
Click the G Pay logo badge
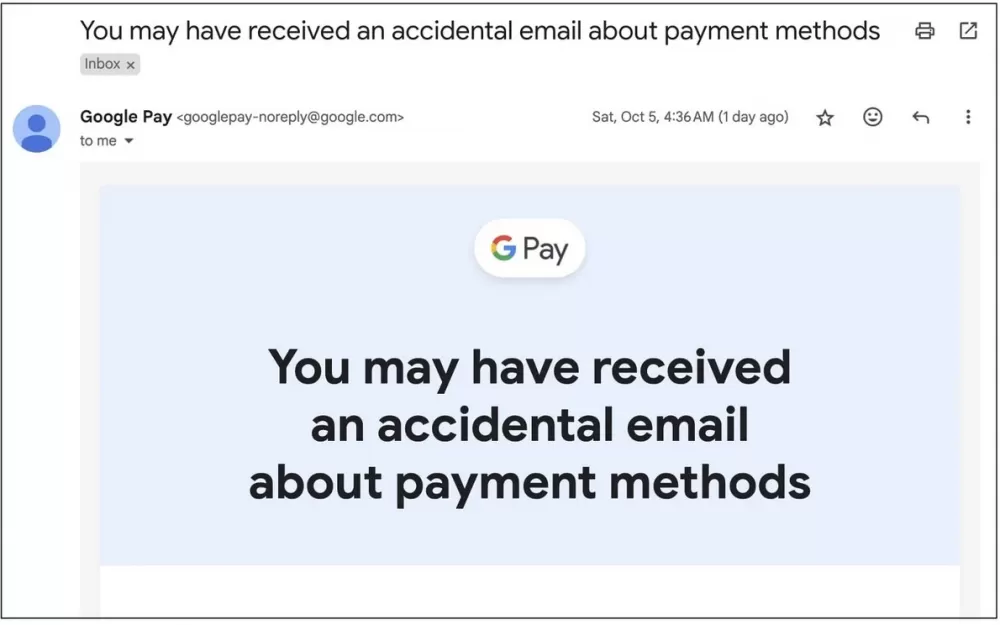pos(529,248)
